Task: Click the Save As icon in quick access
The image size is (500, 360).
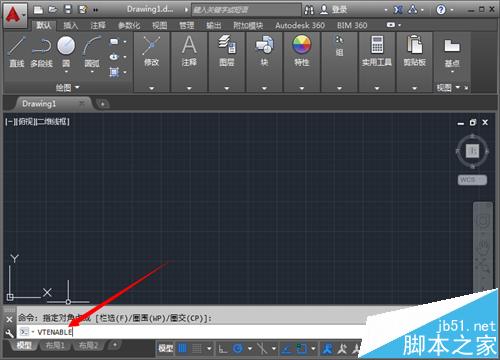Action: point(82,10)
